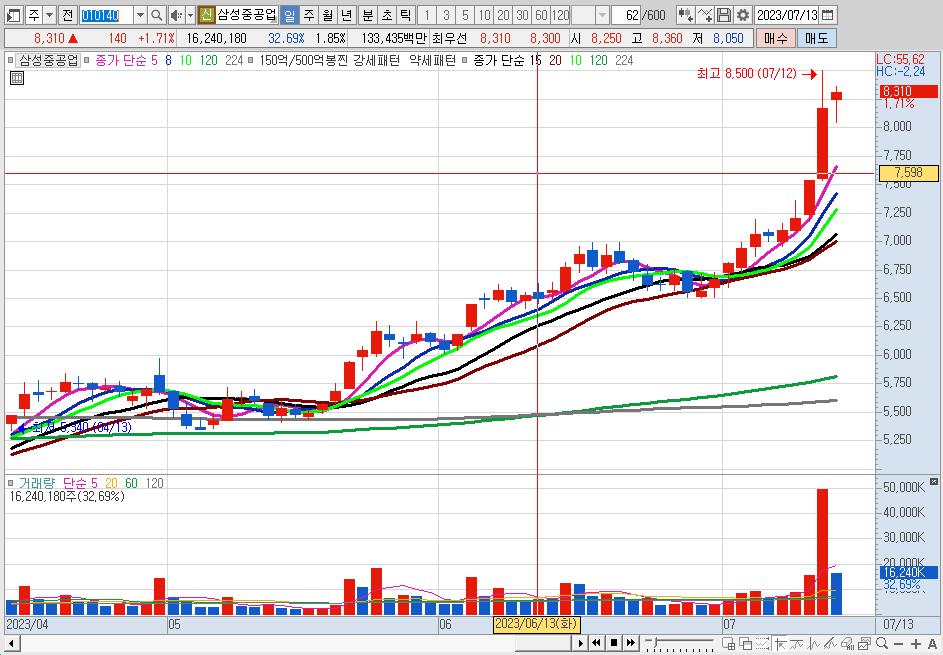This screenshot has height=655, width=943.
Task: Click the stock code input field 010140
Action: (x=107, y=15)
